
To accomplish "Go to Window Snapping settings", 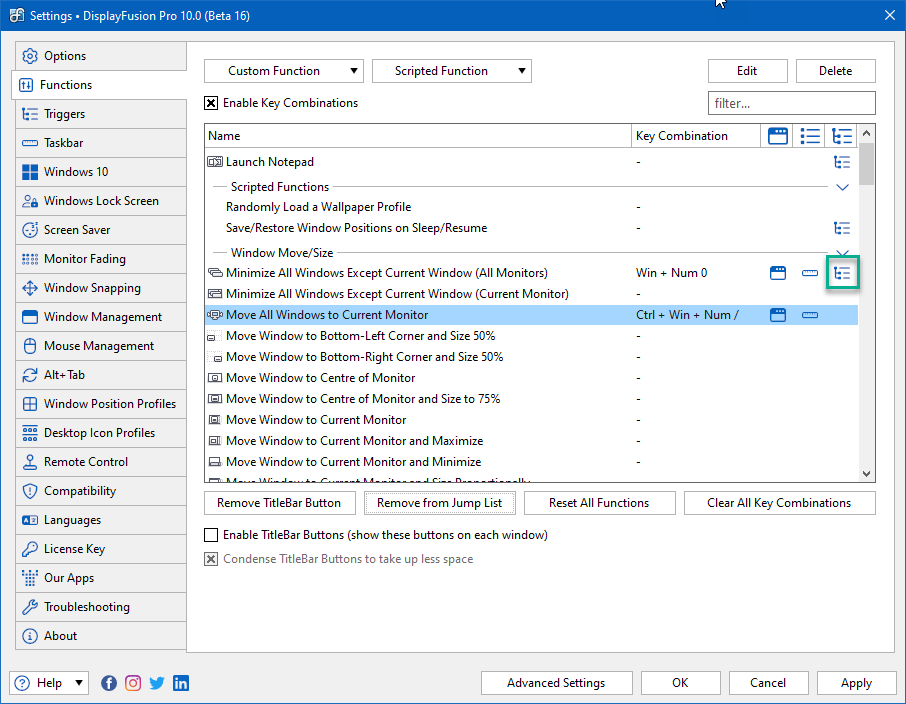I will point(101,288).
